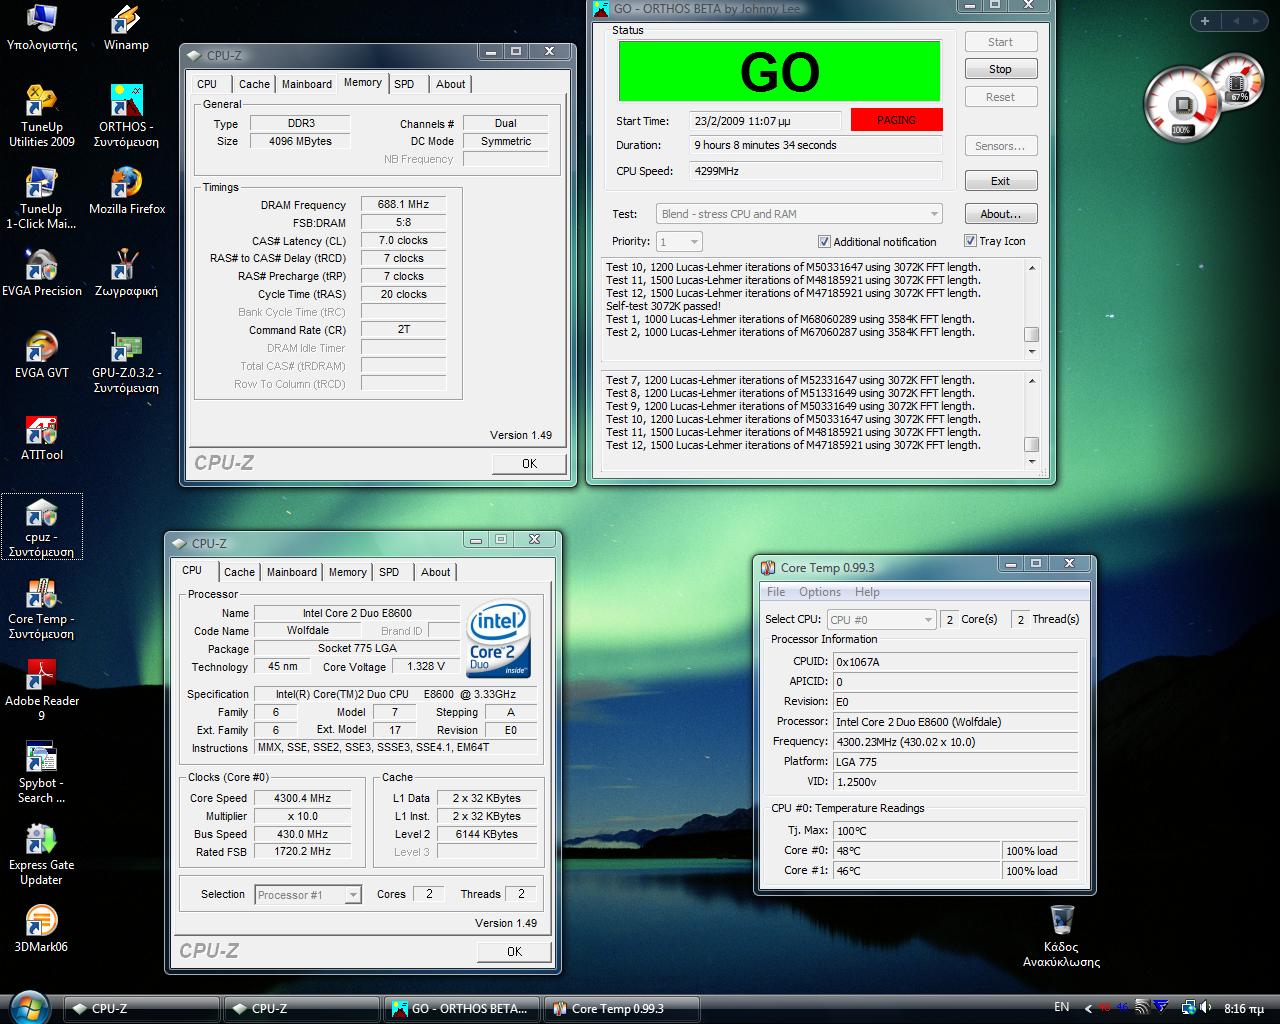This screenshot has height=1024, width=1280.
Task: Switch to GO - ORTHOS BETA taskbar button
Action: tap(461, 1008)
